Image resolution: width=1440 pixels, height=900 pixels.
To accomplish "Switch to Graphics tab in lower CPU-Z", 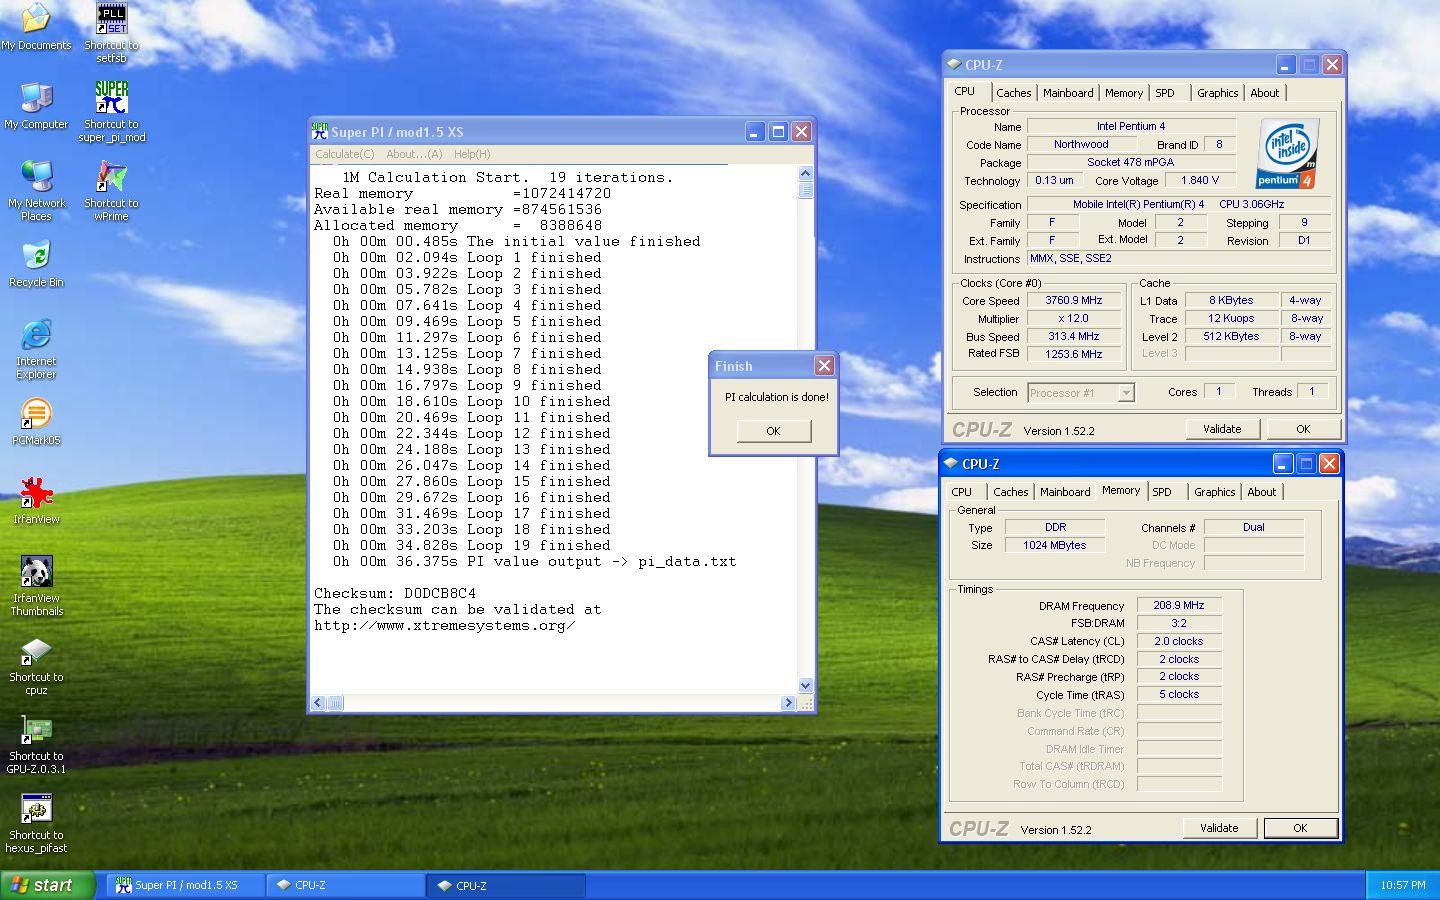I will click(1215, 492).
